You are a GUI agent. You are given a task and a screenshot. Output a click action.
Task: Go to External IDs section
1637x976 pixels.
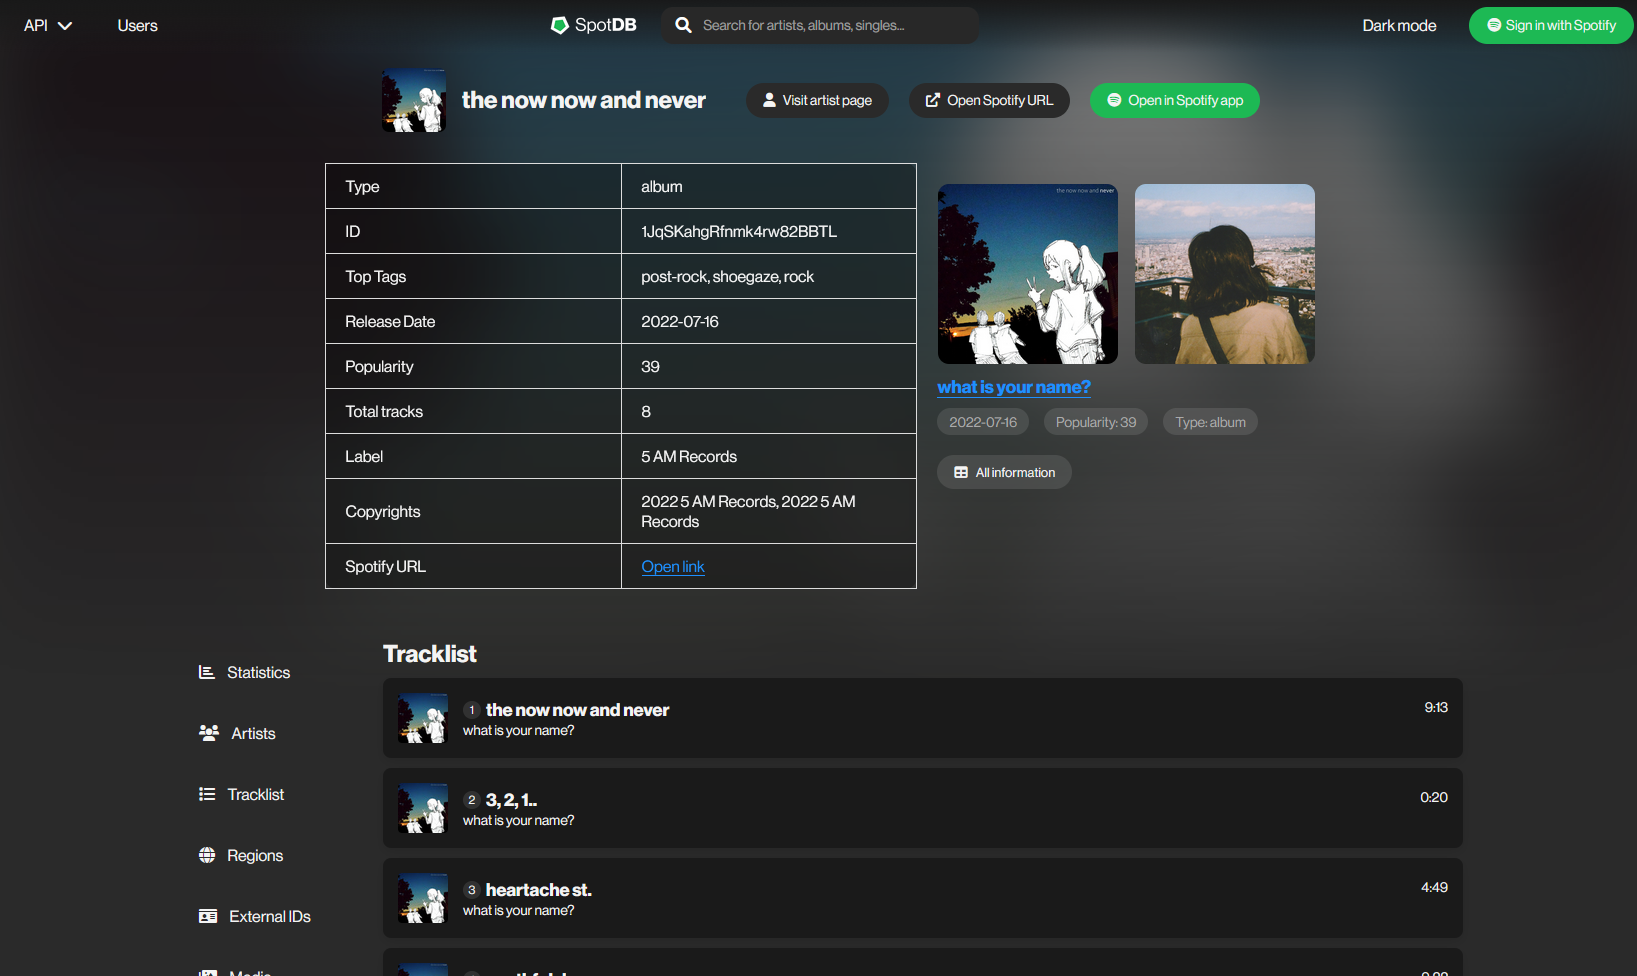pyautogui.click(x=255, y=916)
